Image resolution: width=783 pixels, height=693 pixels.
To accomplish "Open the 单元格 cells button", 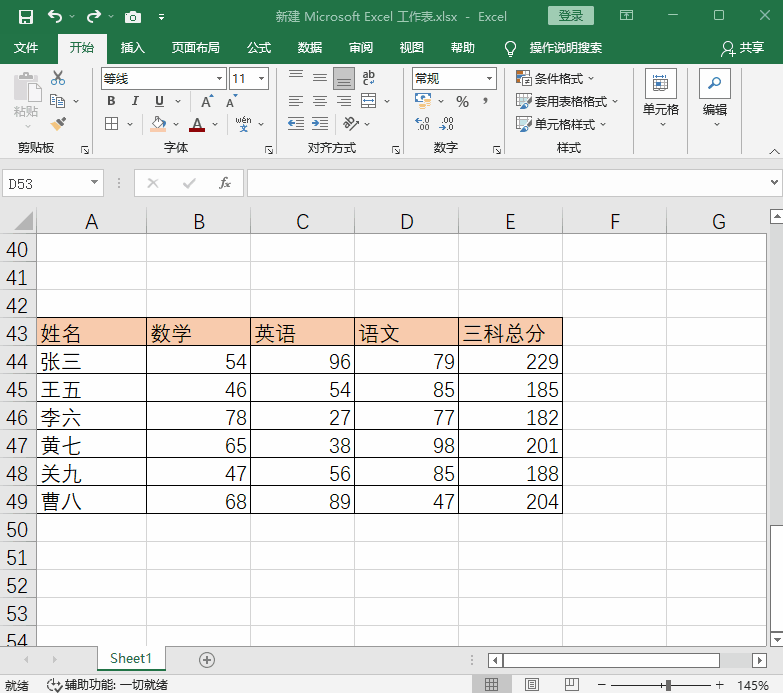I will pos(661,98).
